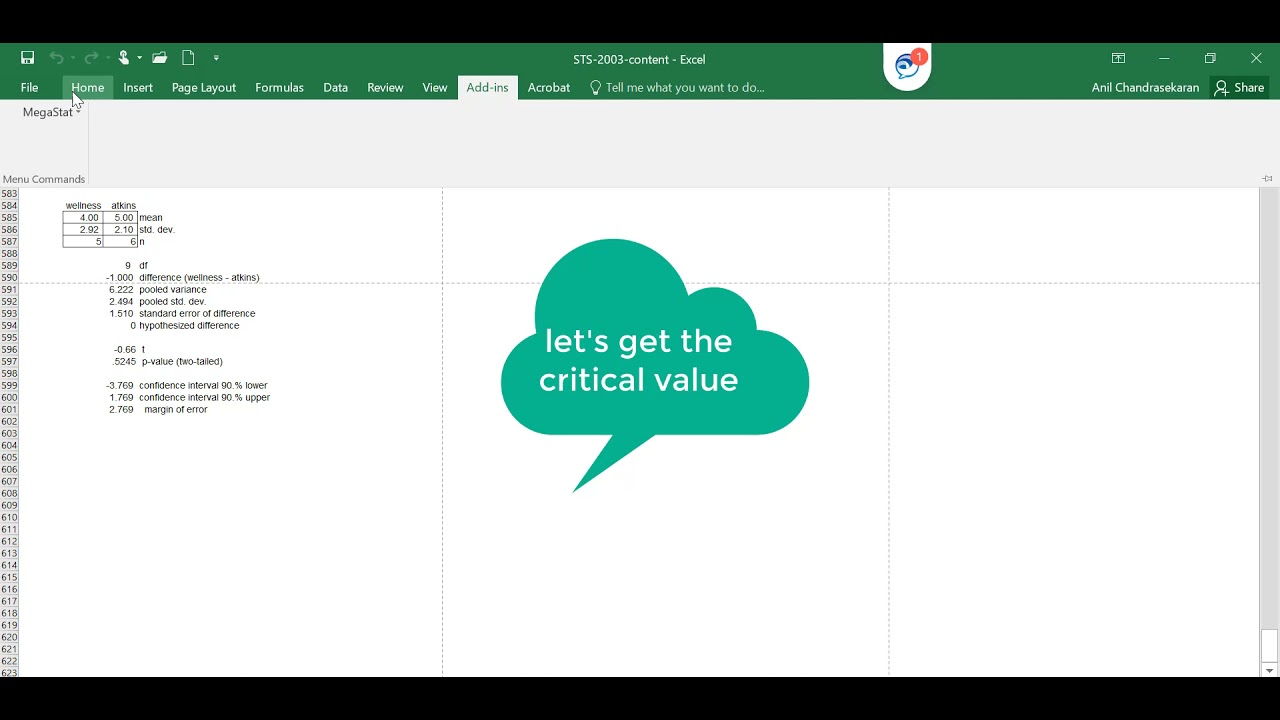Screen dimensions: 1280x720
Task: Click the df value 9
Action: 128,265
